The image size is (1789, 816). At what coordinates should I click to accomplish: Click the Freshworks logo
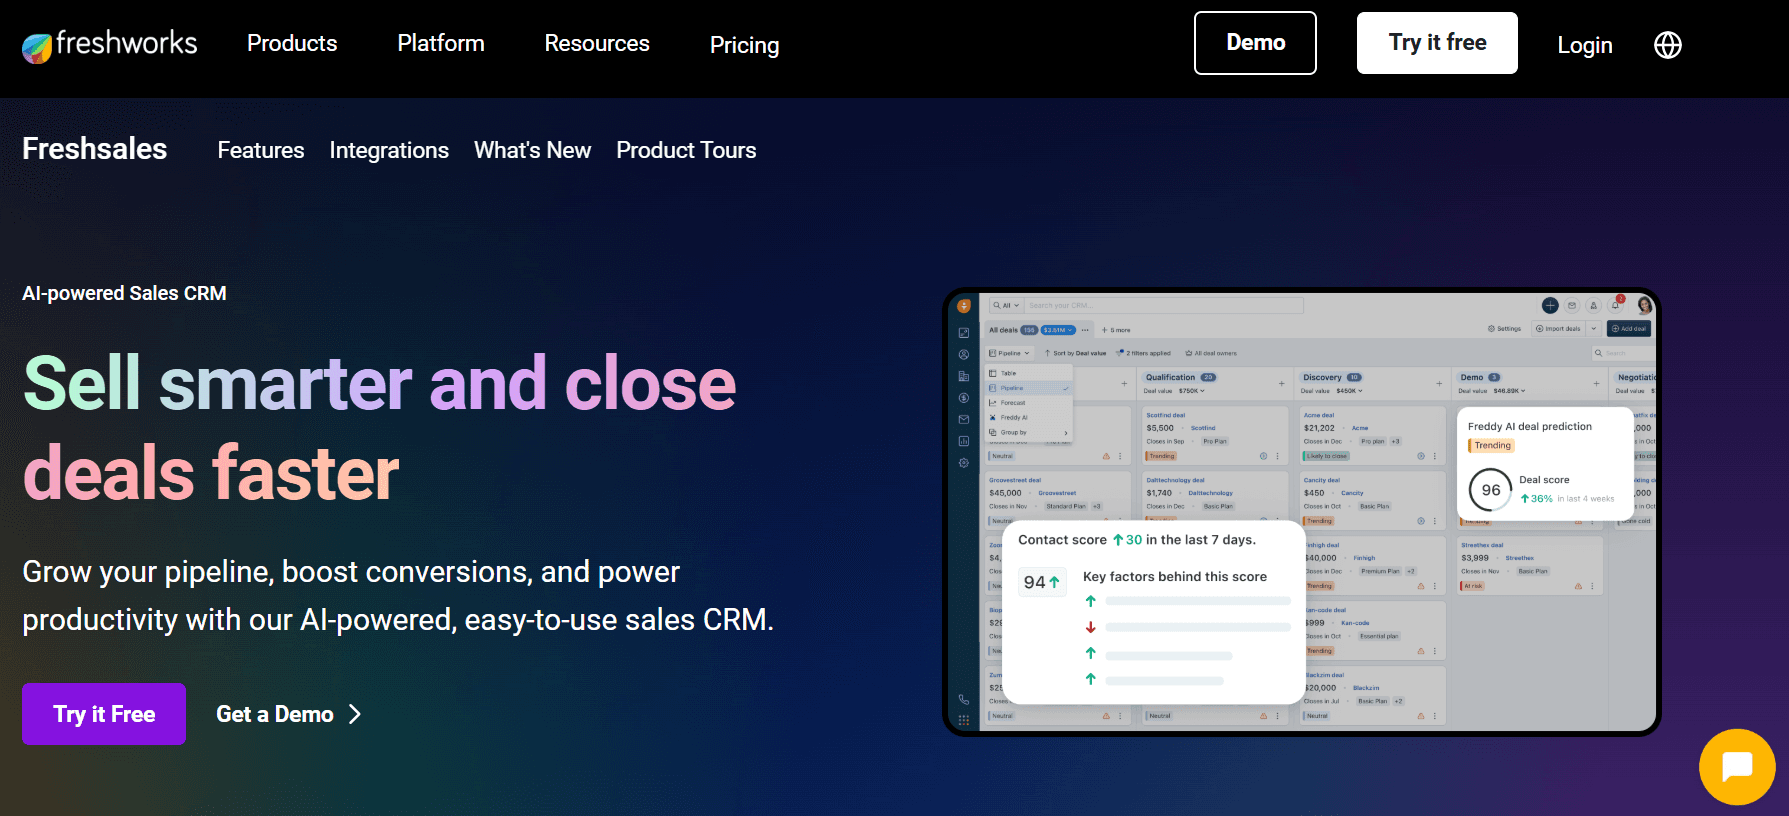(110, 44)
